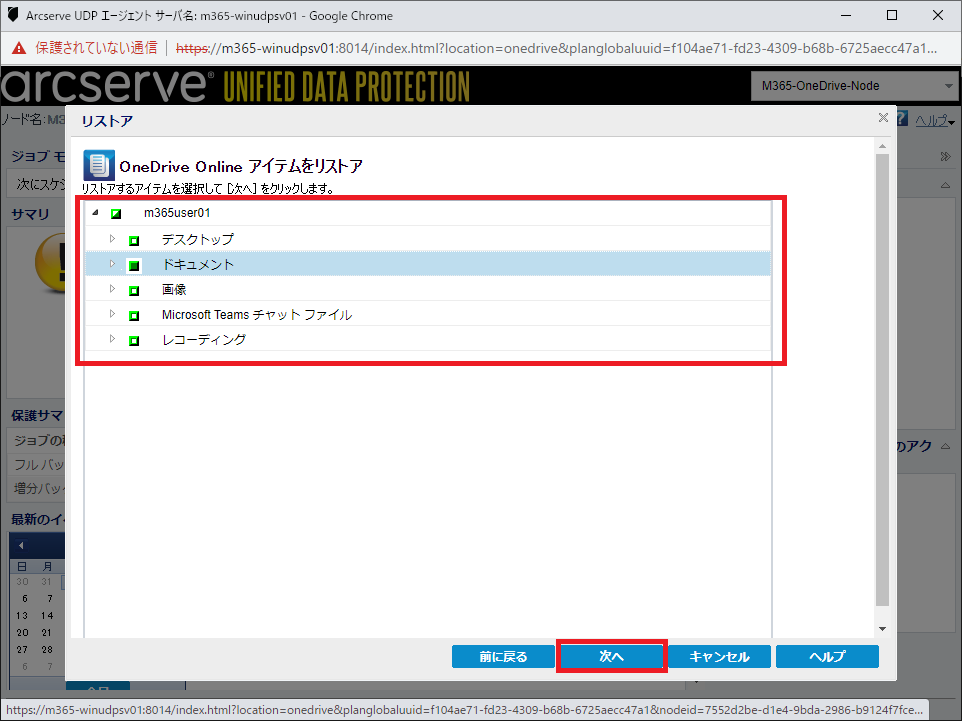Select the m365user01 root label
The height and width of the screenshot is (721, 962).
(x=177, y=213)
